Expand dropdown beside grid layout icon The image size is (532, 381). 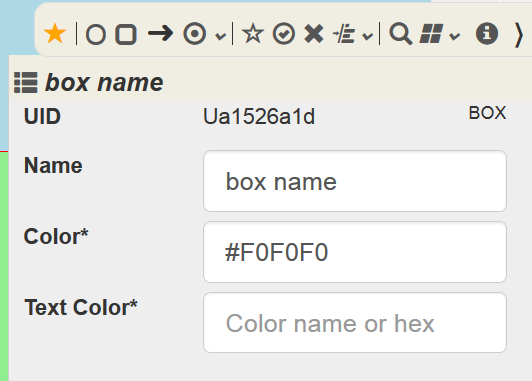point(455,36)
